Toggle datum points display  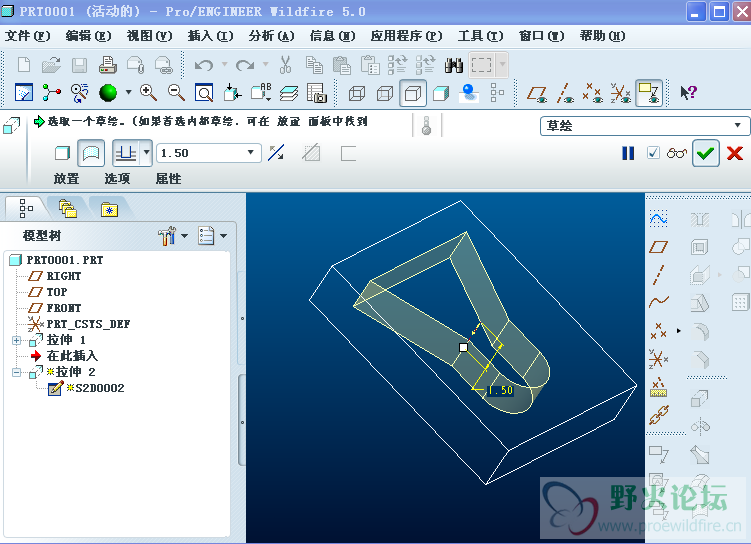click(593, 93)
